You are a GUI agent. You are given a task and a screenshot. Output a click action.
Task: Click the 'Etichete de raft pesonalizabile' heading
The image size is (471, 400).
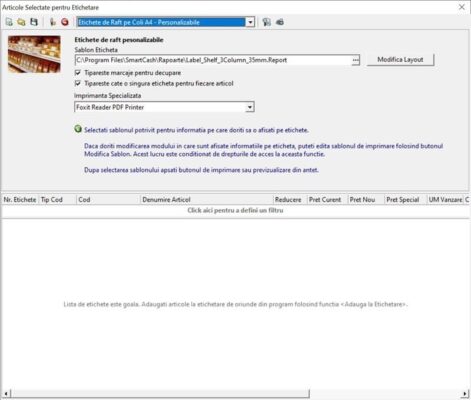[x=119, y=40]
